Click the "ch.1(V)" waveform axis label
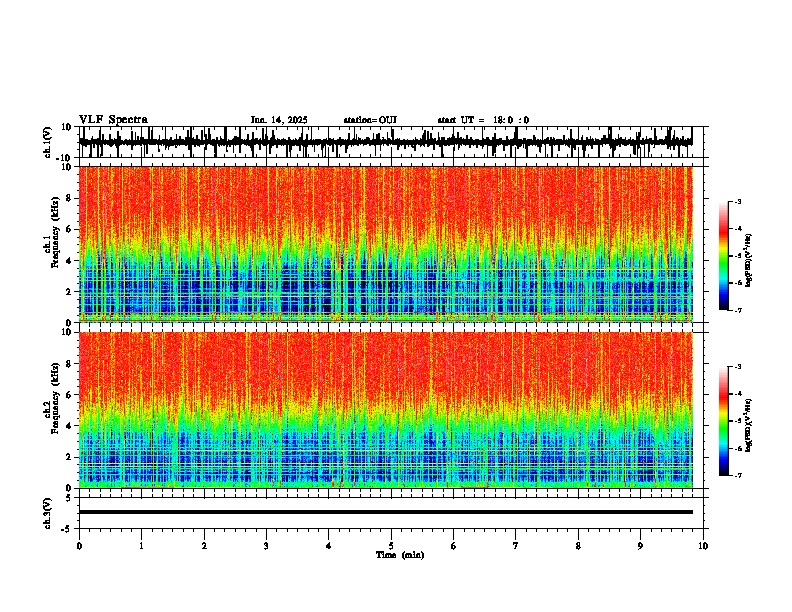The image size is (792, 612). [48, 142]
